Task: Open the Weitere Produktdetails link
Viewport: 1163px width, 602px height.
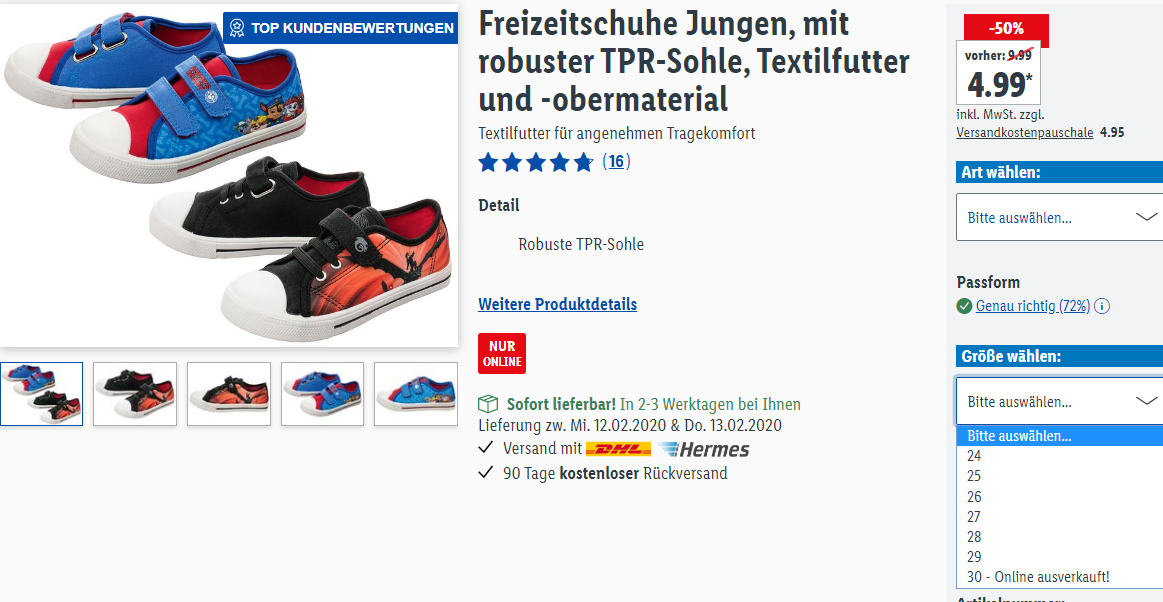Action: (558, 304)
